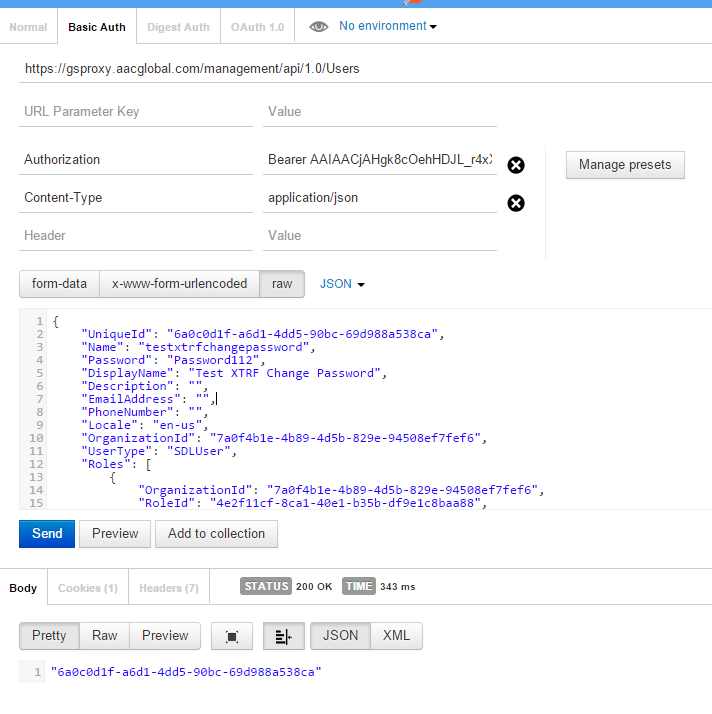Switch response format to XML
This screenshot has height=714, width=712.
coord(396,636)
